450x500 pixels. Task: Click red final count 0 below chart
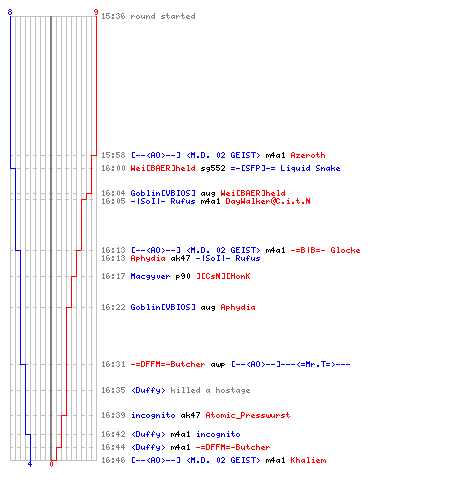pyautogui.click(x=51, y=464)
